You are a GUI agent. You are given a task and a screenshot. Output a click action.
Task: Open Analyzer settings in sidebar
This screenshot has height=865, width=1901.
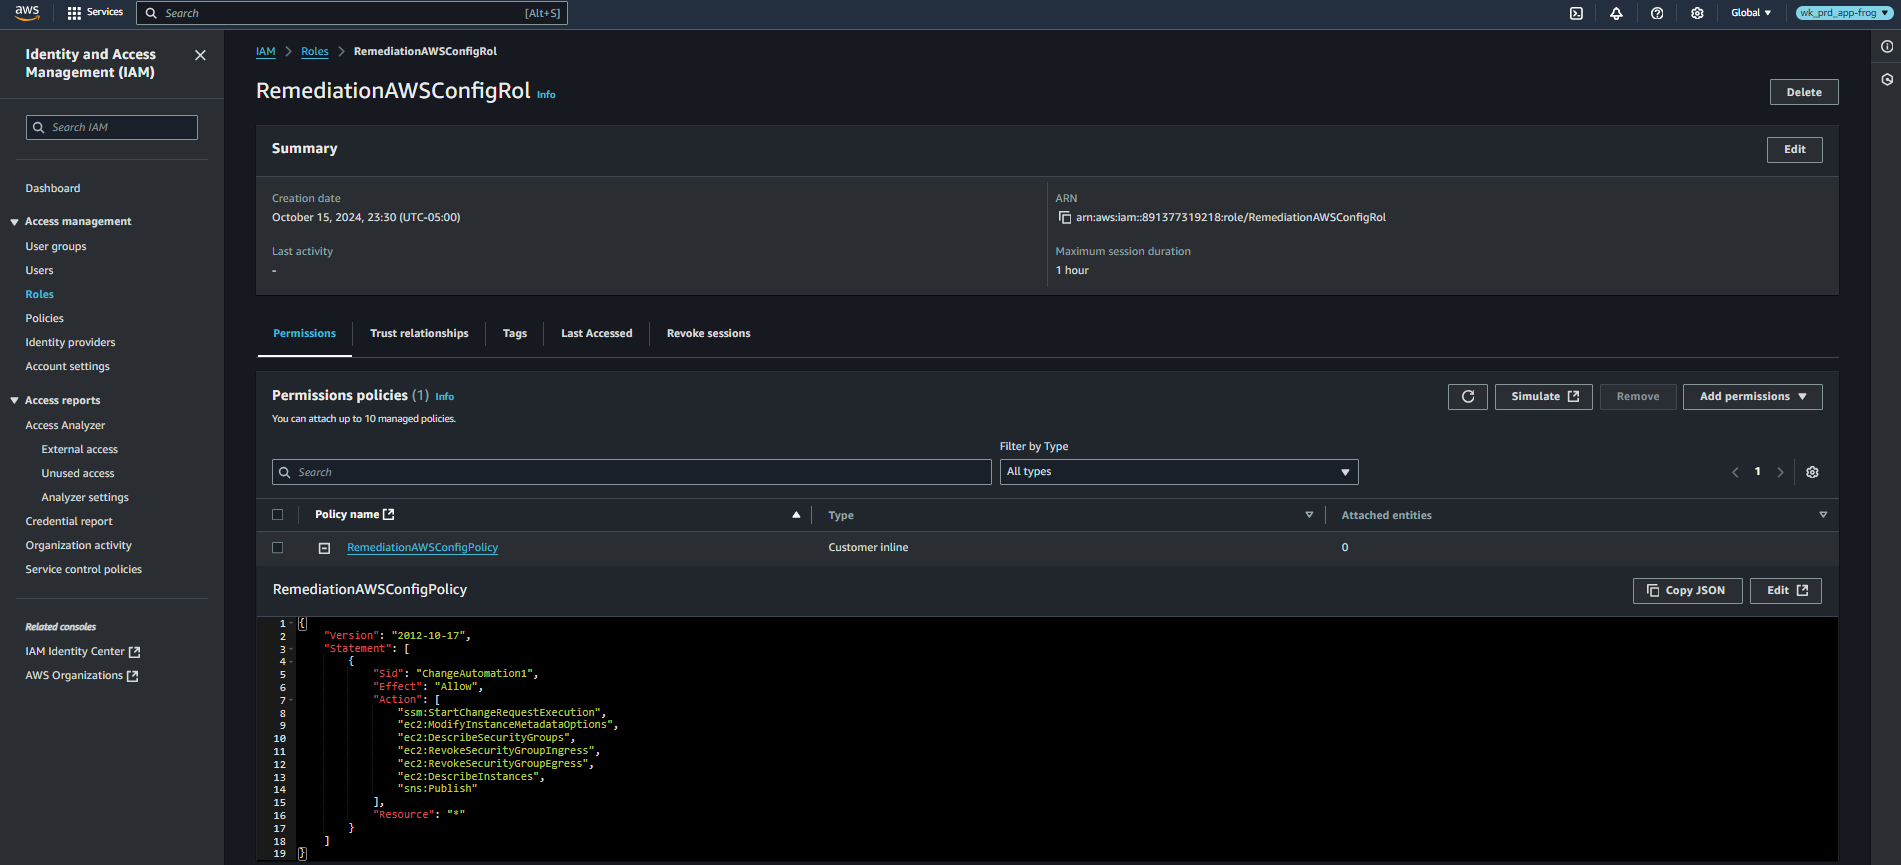click(x=85, y=498)
